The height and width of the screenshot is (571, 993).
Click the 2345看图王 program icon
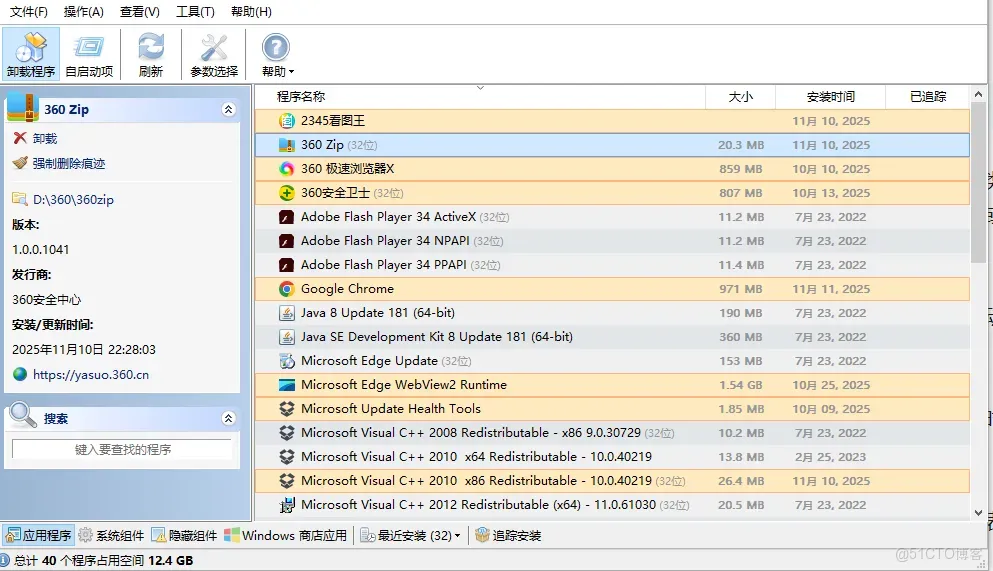[287, 120]
